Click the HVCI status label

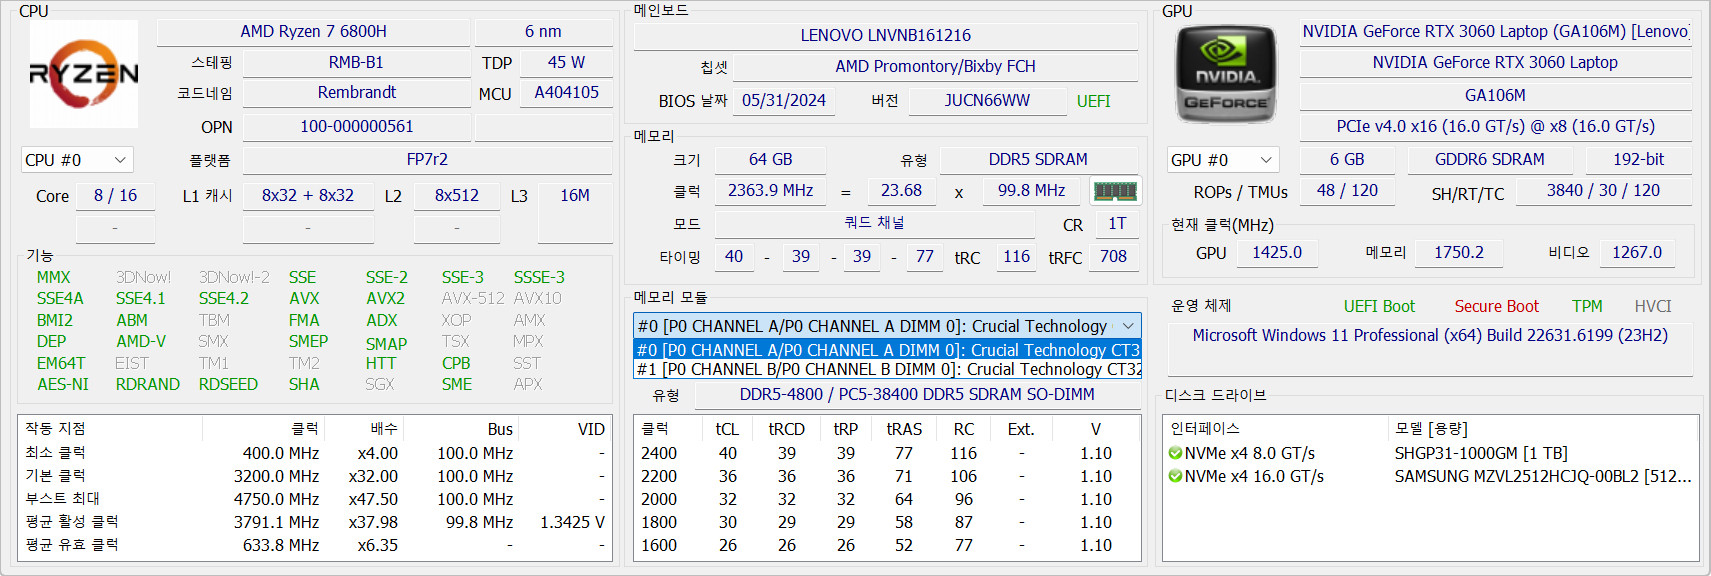[1653, 307]
